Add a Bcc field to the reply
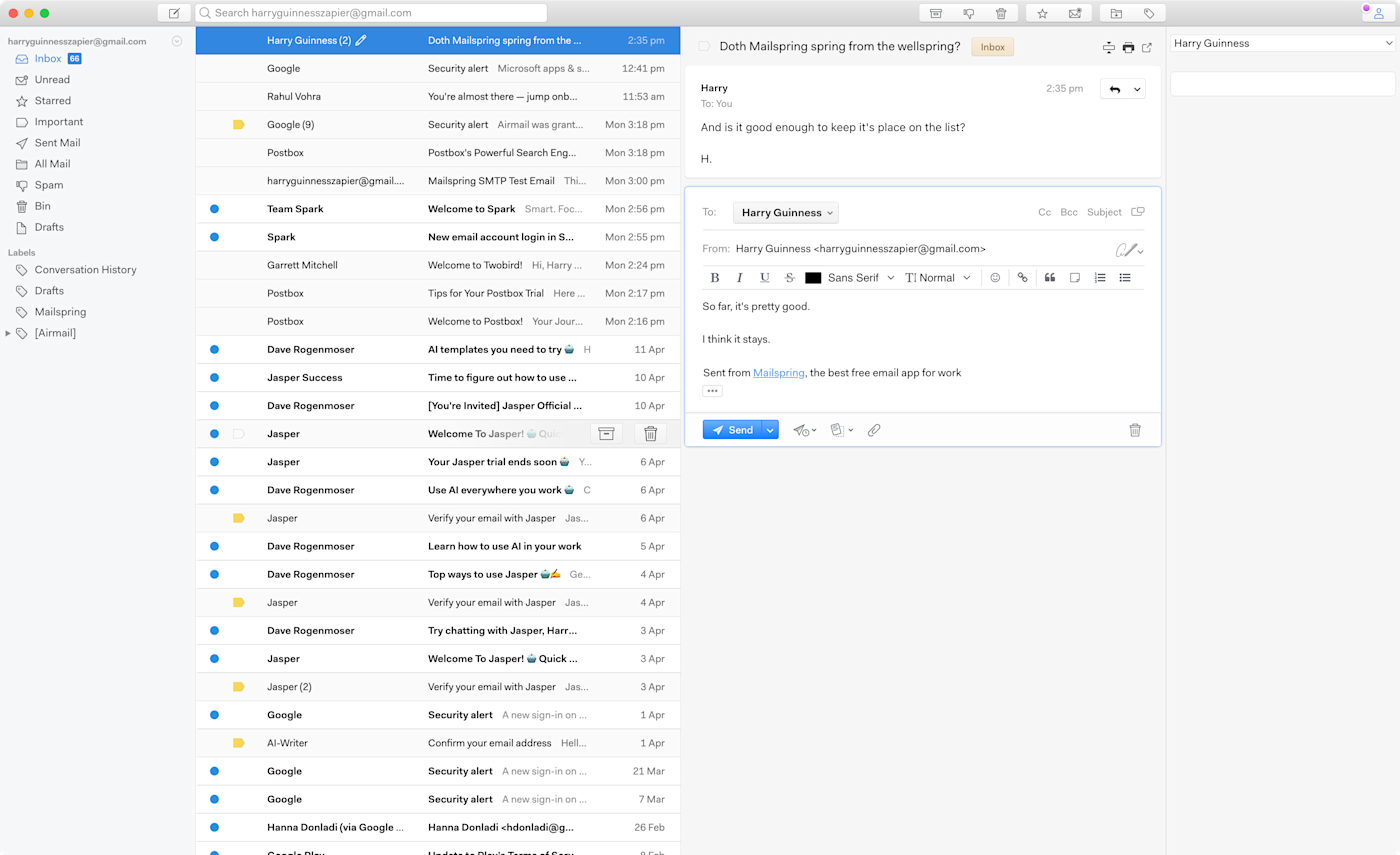 (1069, 212)
